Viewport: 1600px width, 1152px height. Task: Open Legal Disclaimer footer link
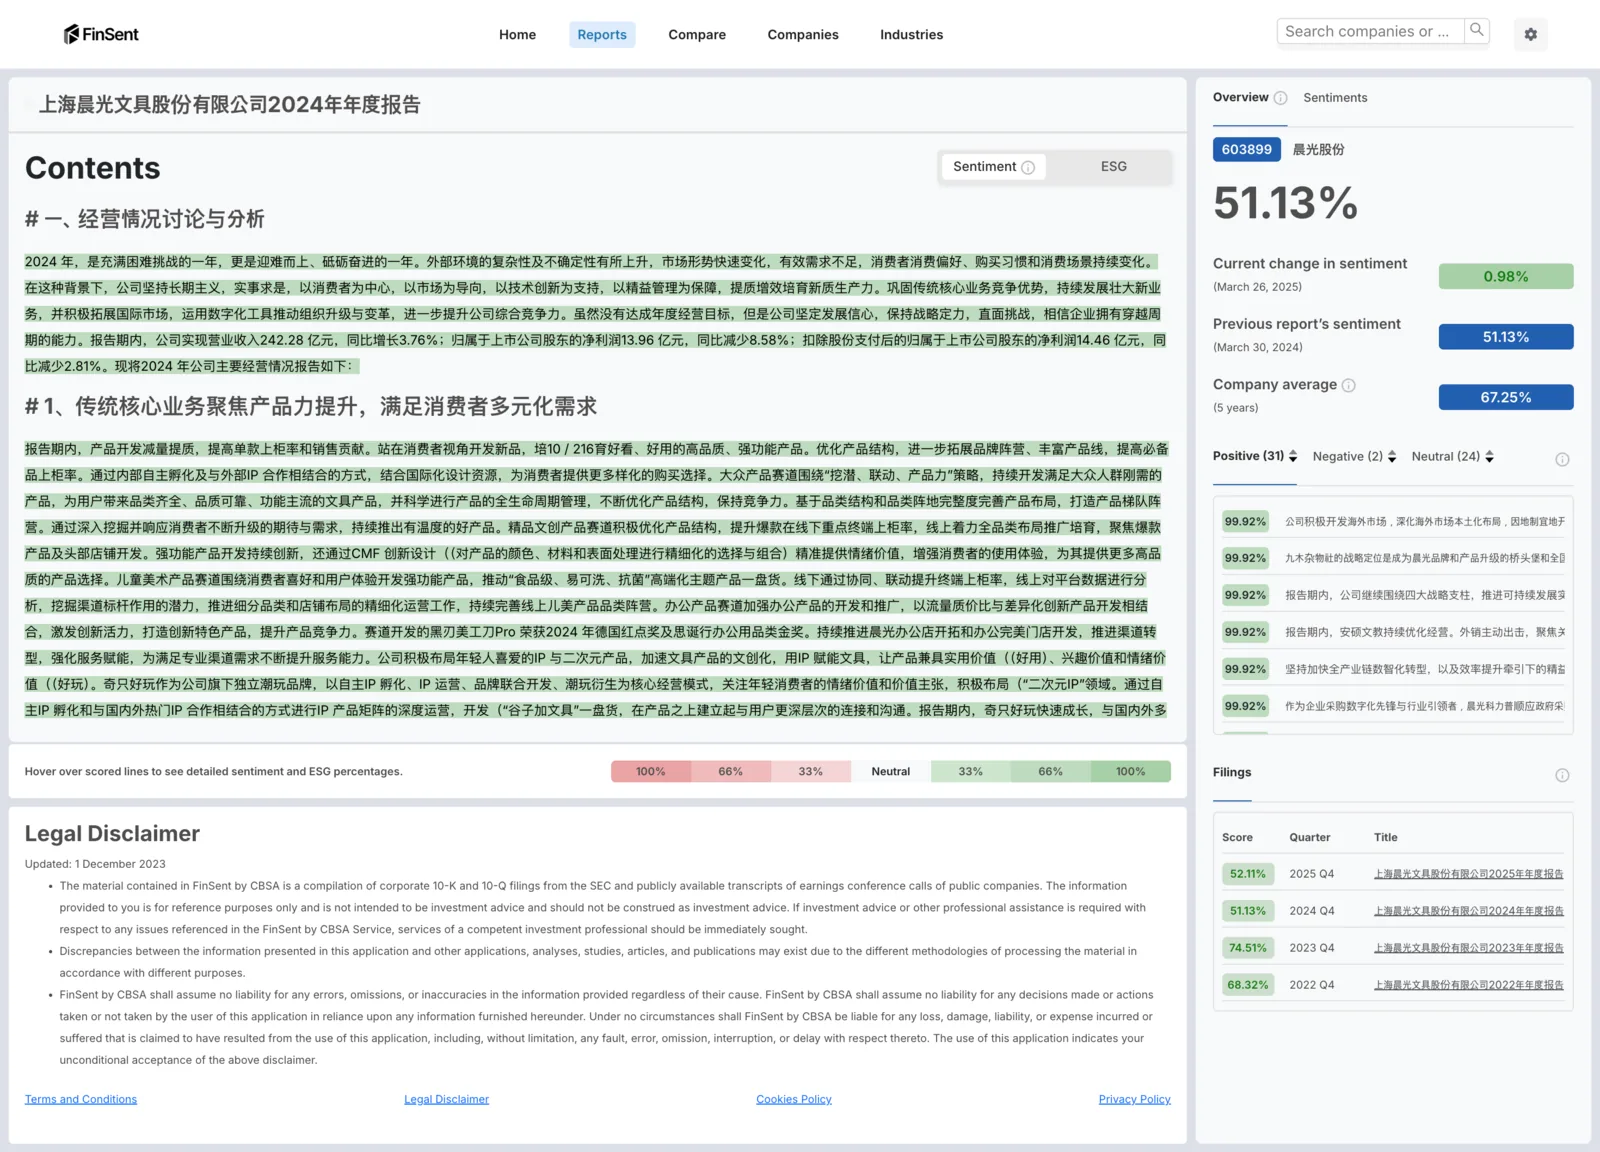click(446, 1099)
